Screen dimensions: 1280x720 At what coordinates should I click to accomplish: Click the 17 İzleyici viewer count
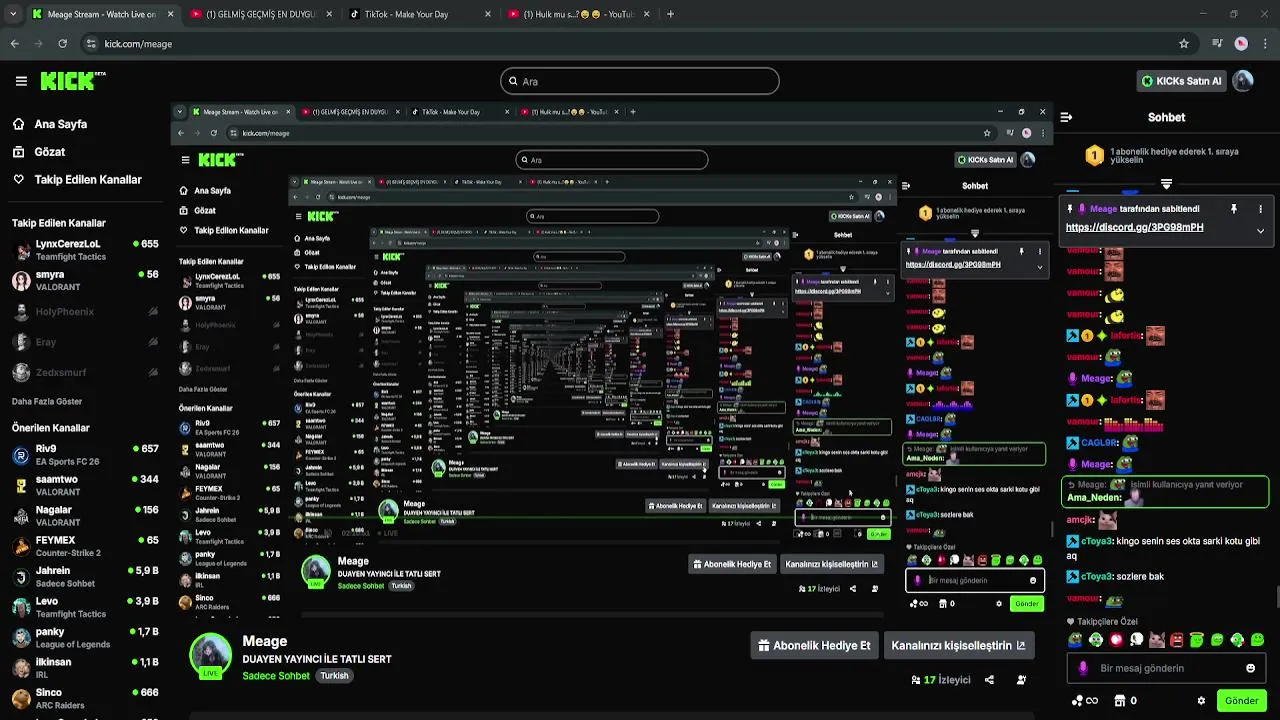(940, 680)
